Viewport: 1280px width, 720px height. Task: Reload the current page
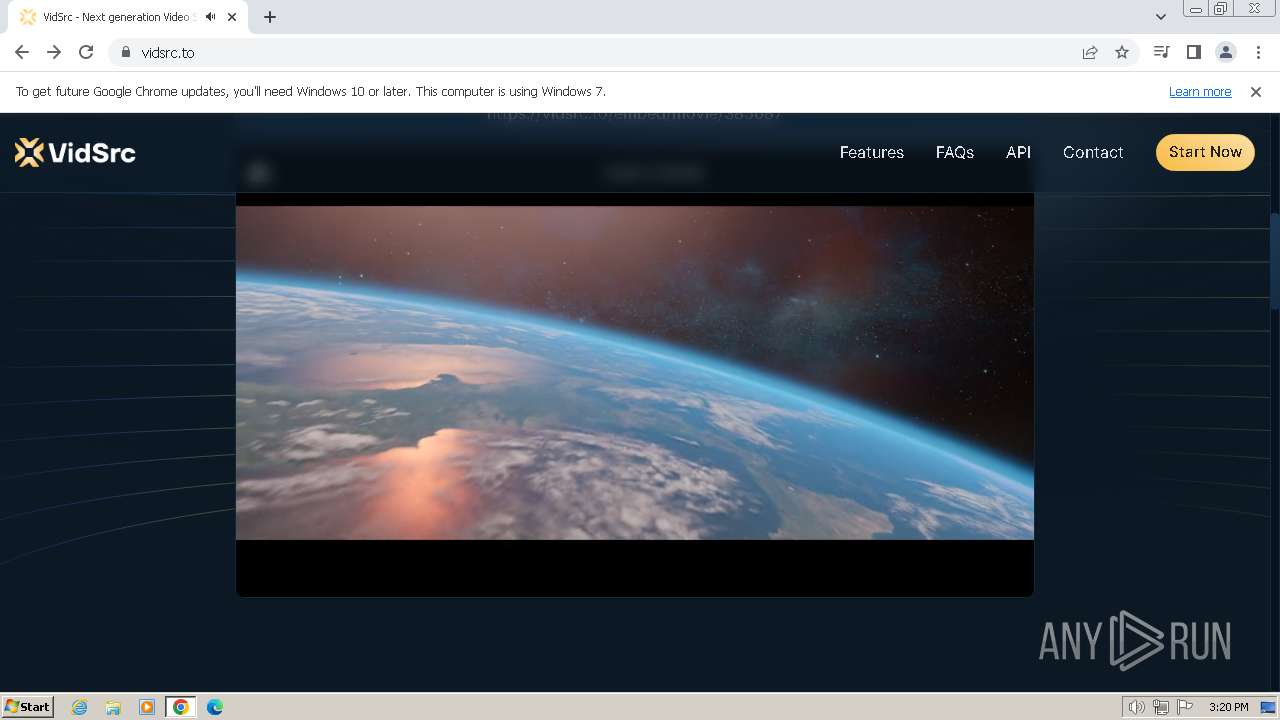(86, 52)
